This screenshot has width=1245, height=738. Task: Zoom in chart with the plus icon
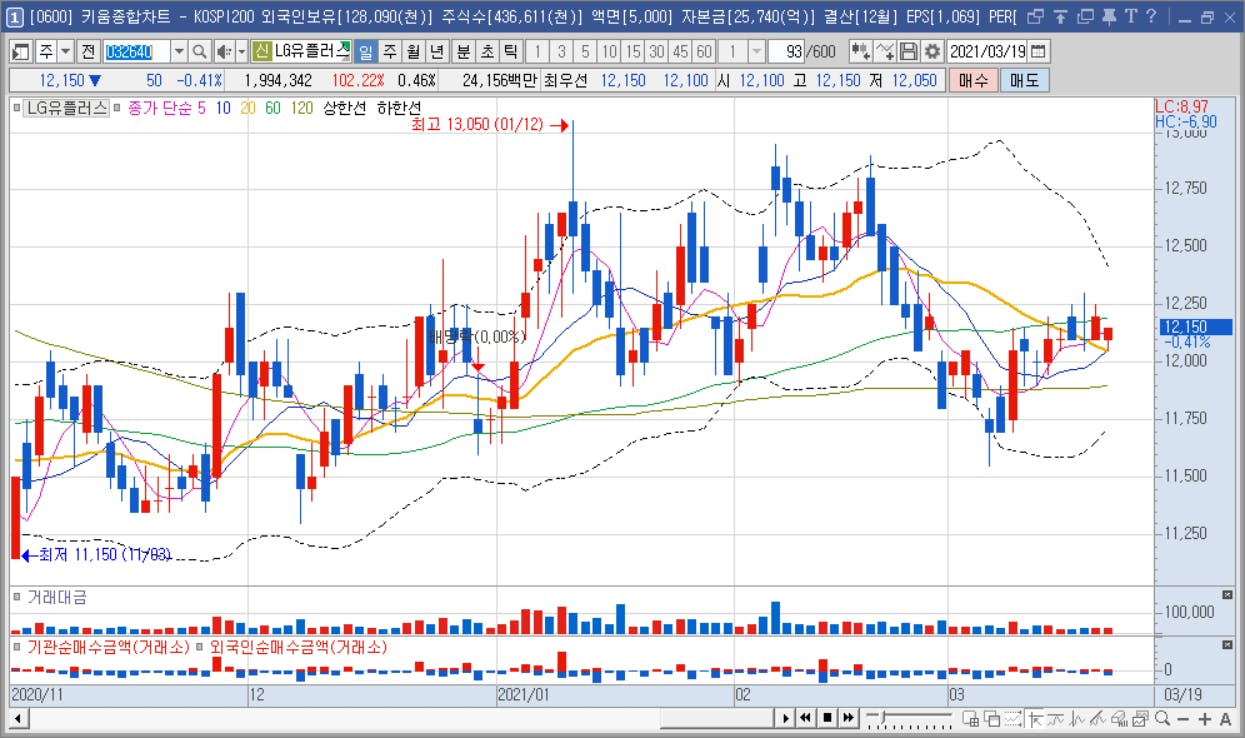(1205, 718)
